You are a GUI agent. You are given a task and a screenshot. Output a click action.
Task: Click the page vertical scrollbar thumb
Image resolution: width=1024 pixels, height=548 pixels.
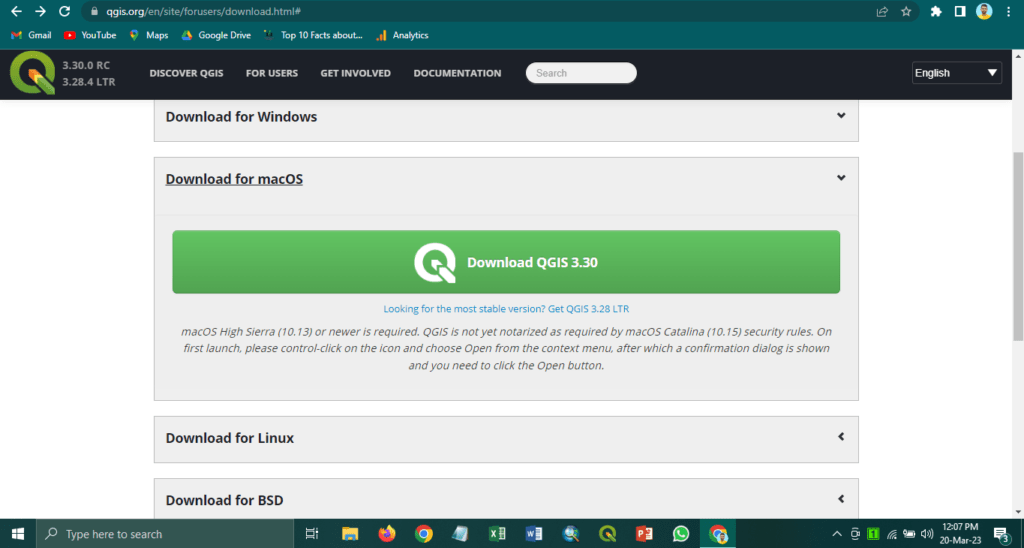coord(1018,246)
